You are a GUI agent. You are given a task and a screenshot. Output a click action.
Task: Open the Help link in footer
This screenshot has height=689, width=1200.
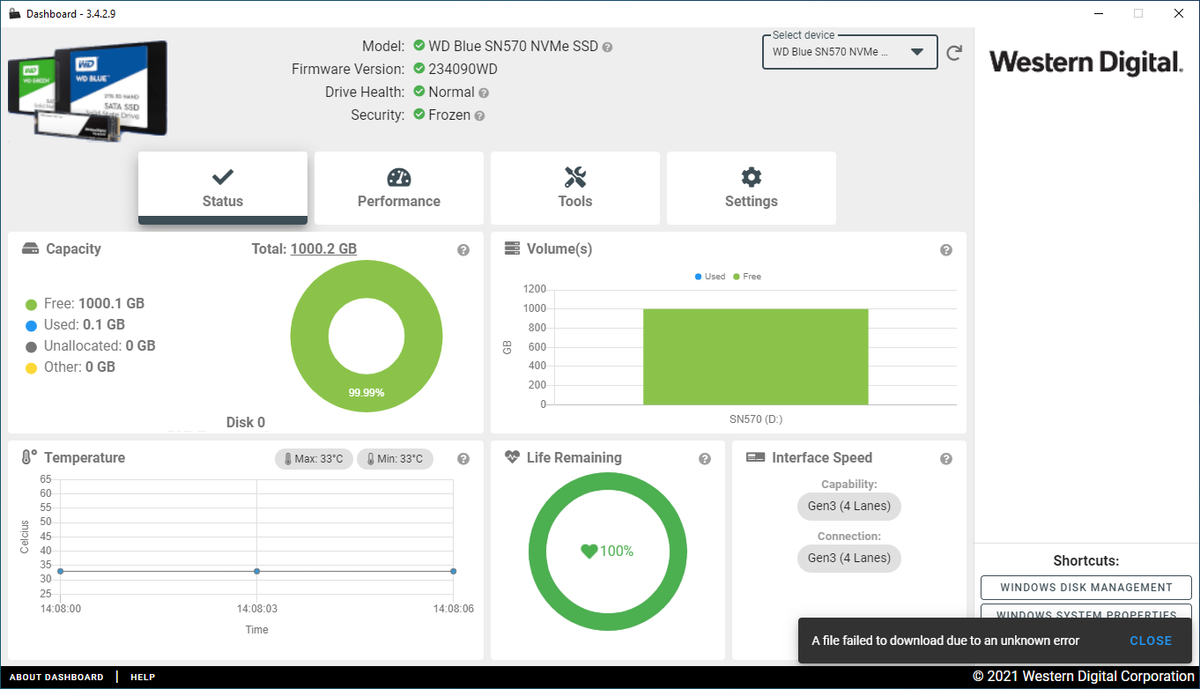142,677
